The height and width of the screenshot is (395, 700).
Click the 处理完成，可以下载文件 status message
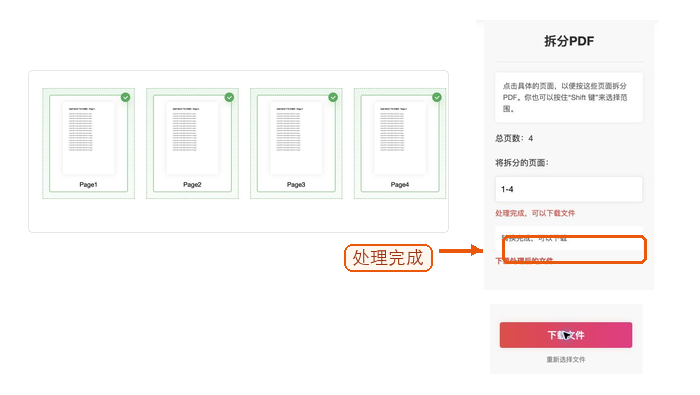click(535, 213)
